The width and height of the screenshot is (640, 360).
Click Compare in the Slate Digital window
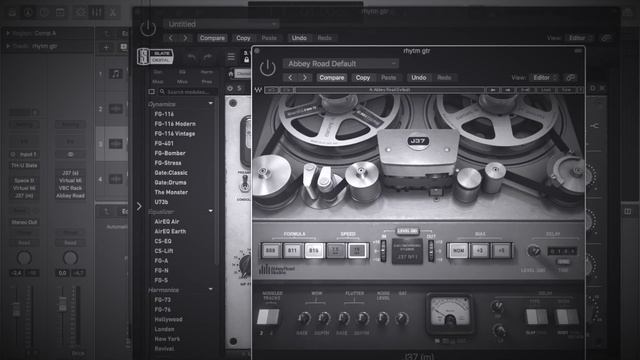[x=212, y=38]
